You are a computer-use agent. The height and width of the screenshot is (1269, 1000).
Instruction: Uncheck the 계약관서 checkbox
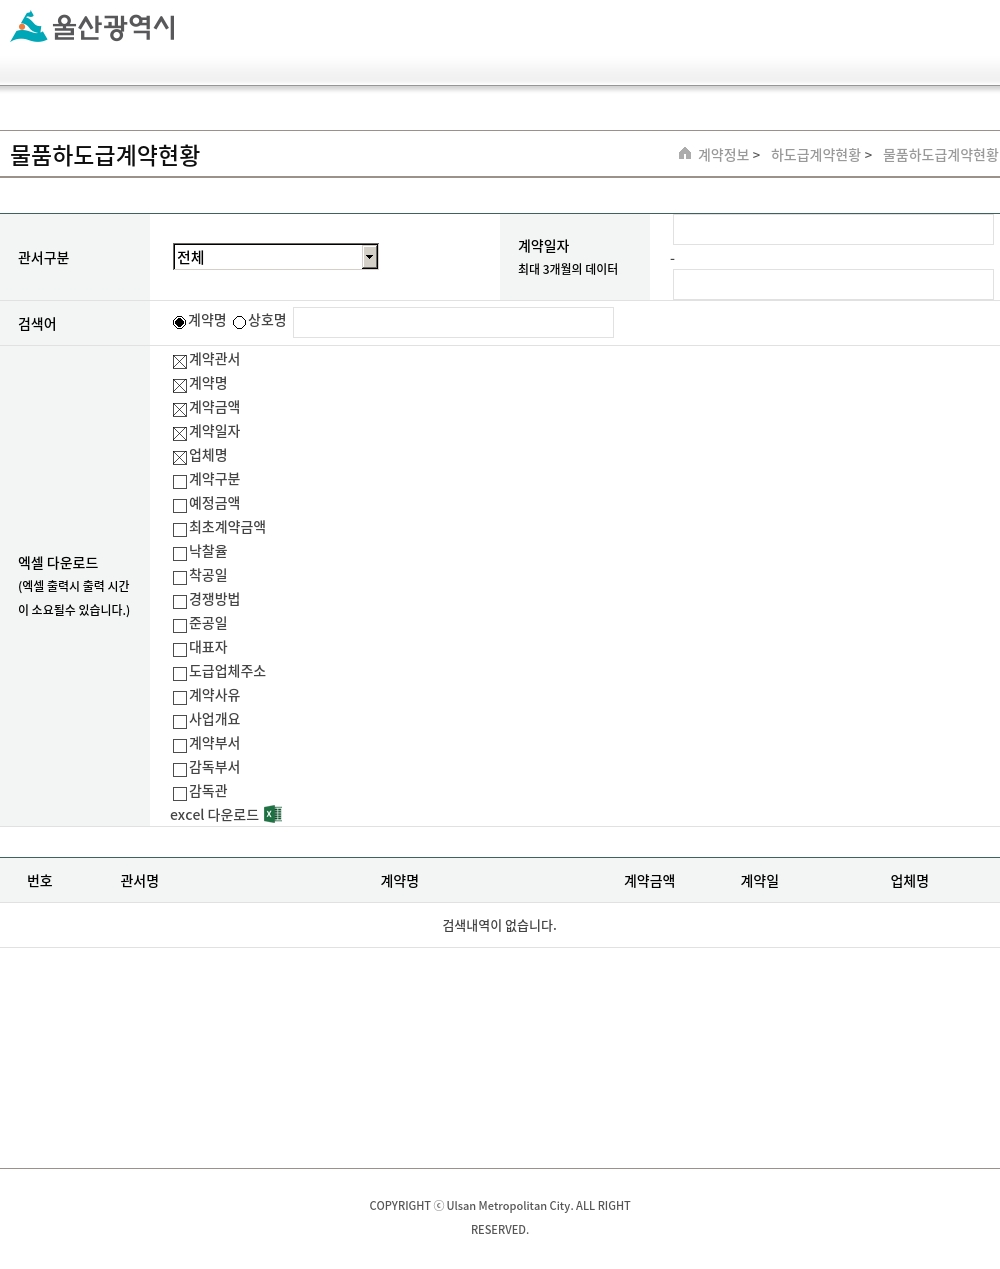(x=180, y=361)
